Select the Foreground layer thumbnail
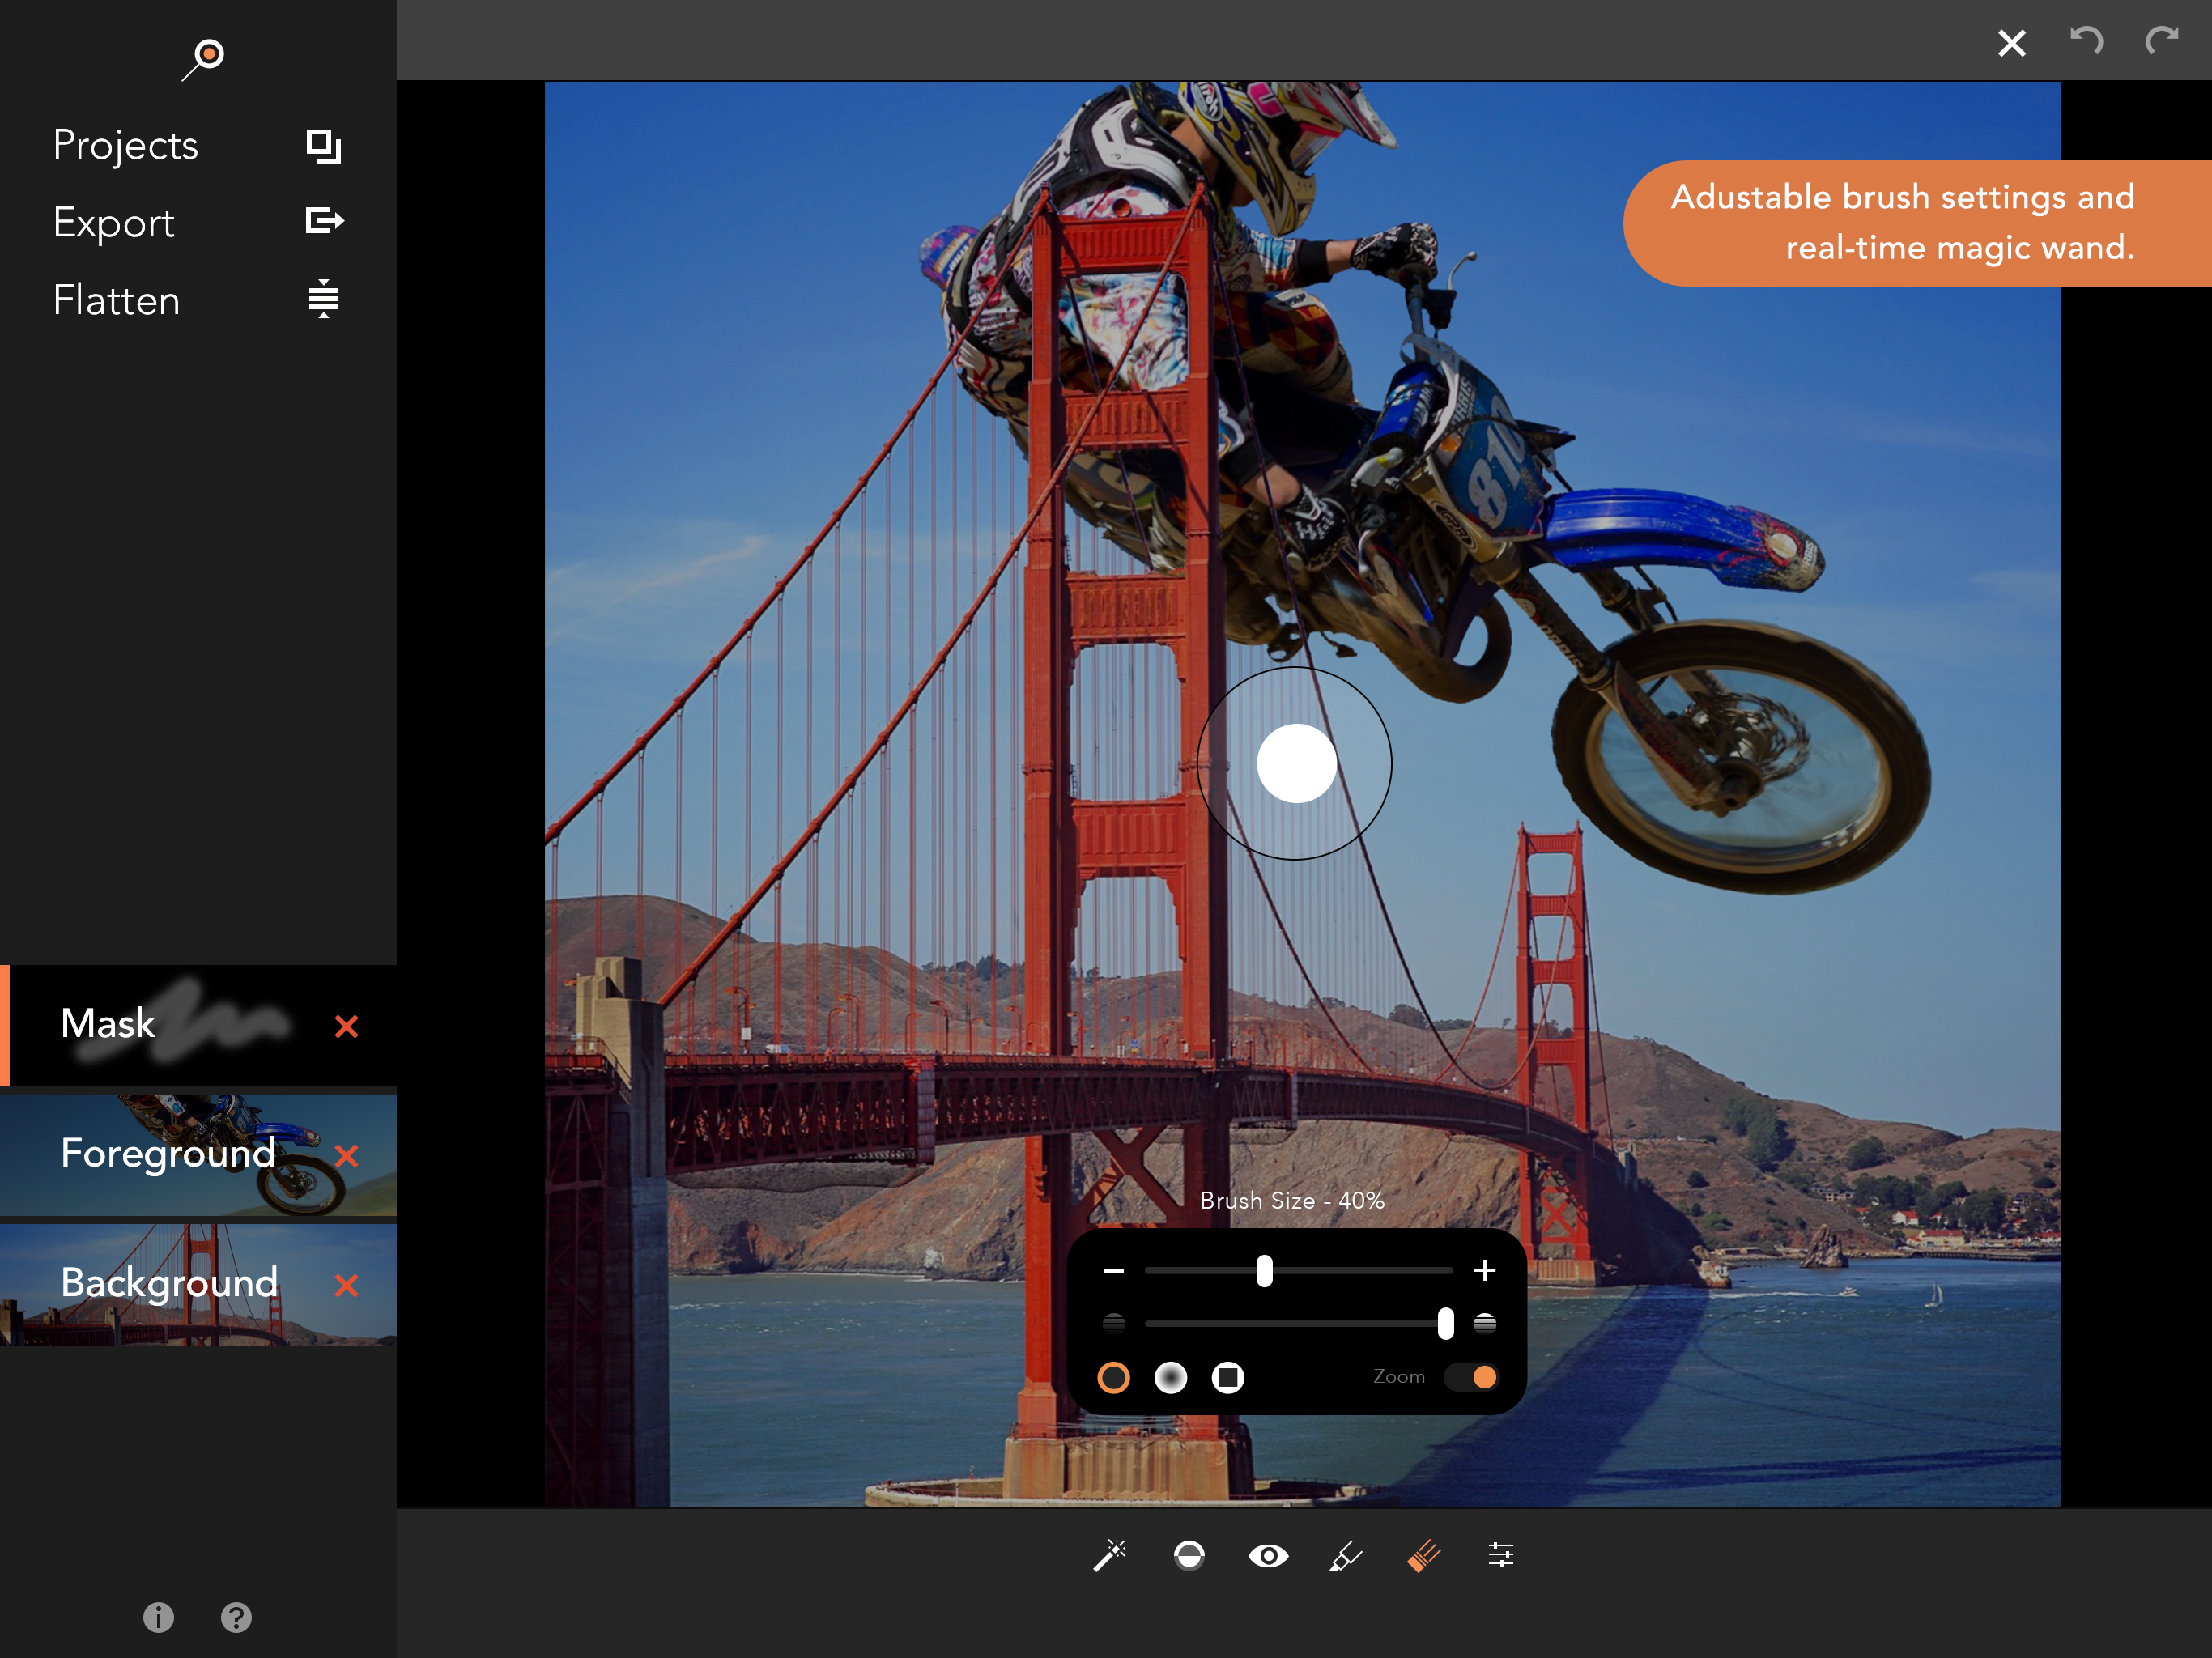The width and height of the screenshot is (2212, 1658). tap(198, 1154)
